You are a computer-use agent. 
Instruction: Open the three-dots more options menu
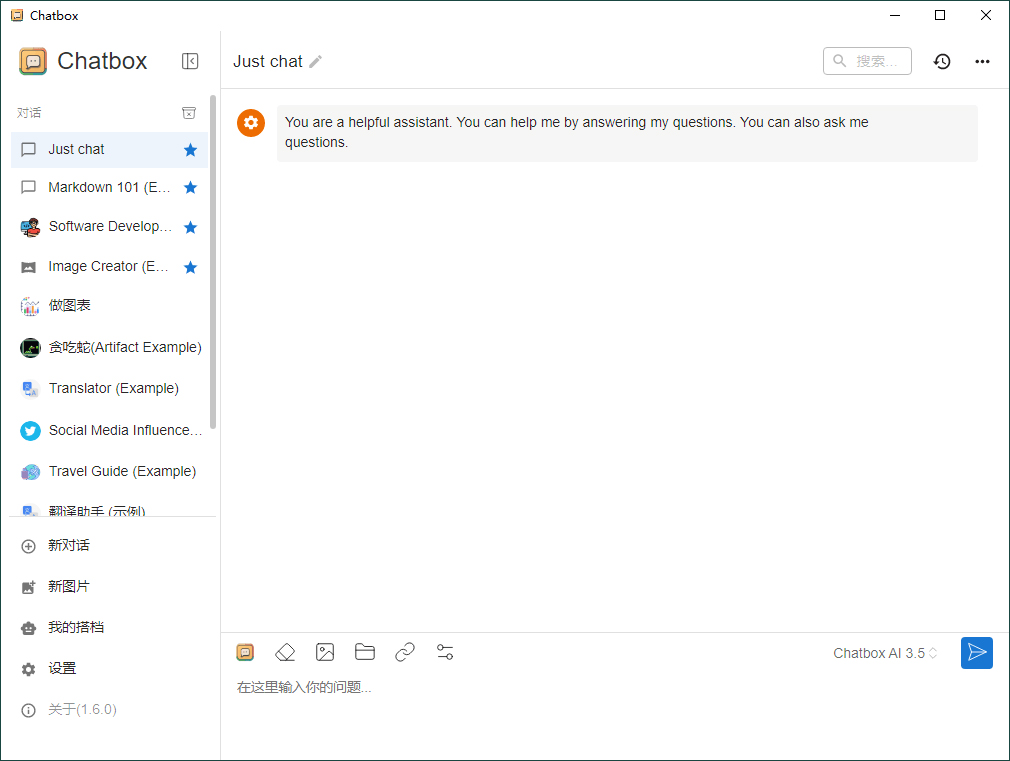click(982, 61)
